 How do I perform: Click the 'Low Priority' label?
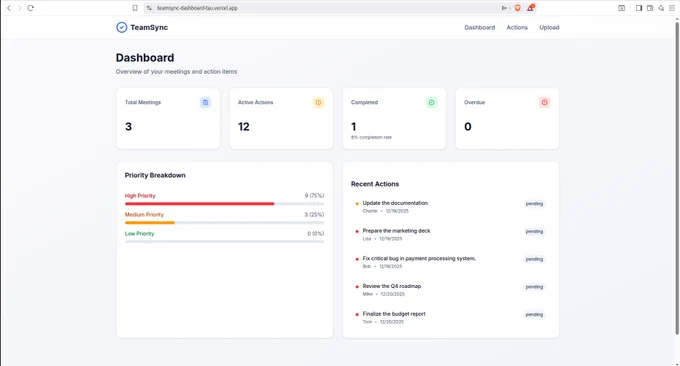(139, 233)
